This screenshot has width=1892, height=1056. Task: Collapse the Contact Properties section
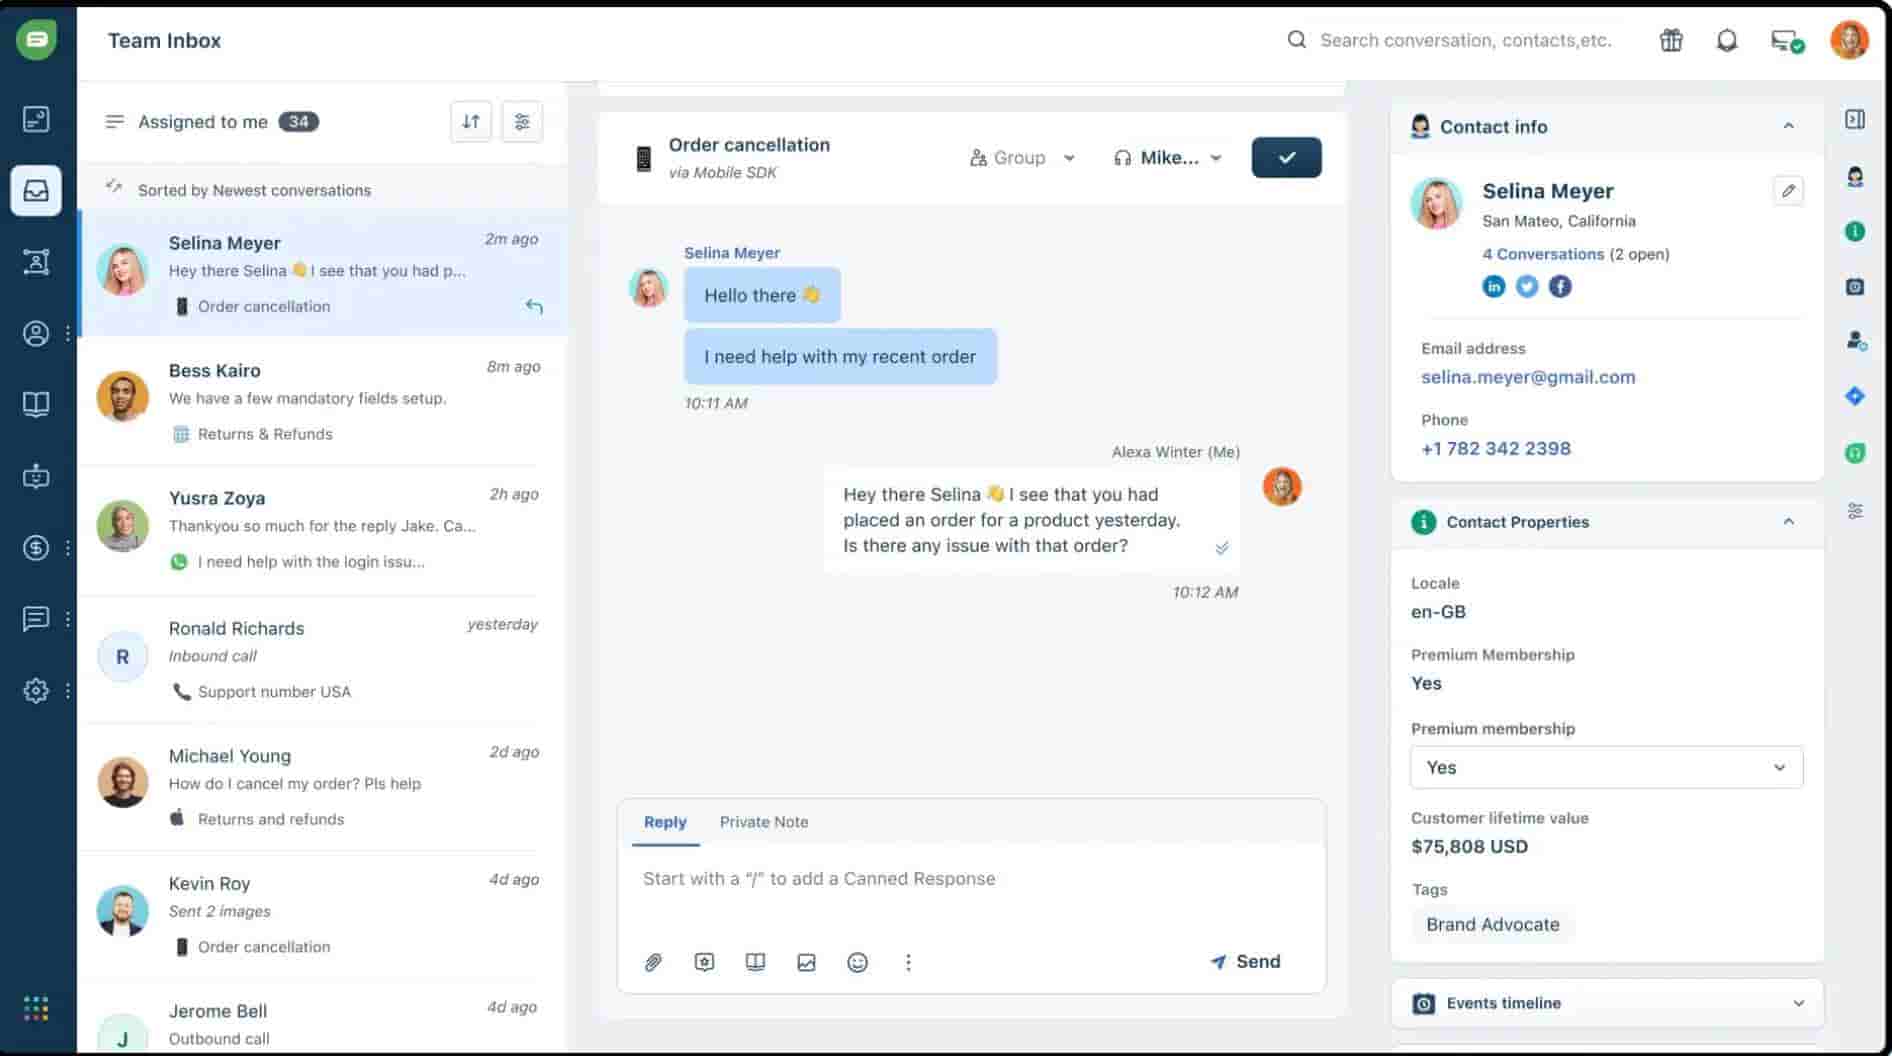click(x=1788, y=521)
